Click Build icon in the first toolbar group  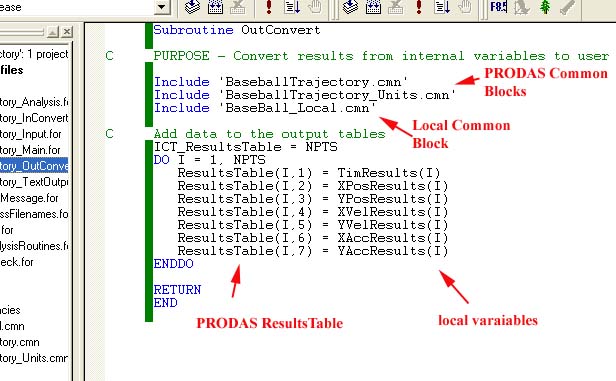point(215,7)
